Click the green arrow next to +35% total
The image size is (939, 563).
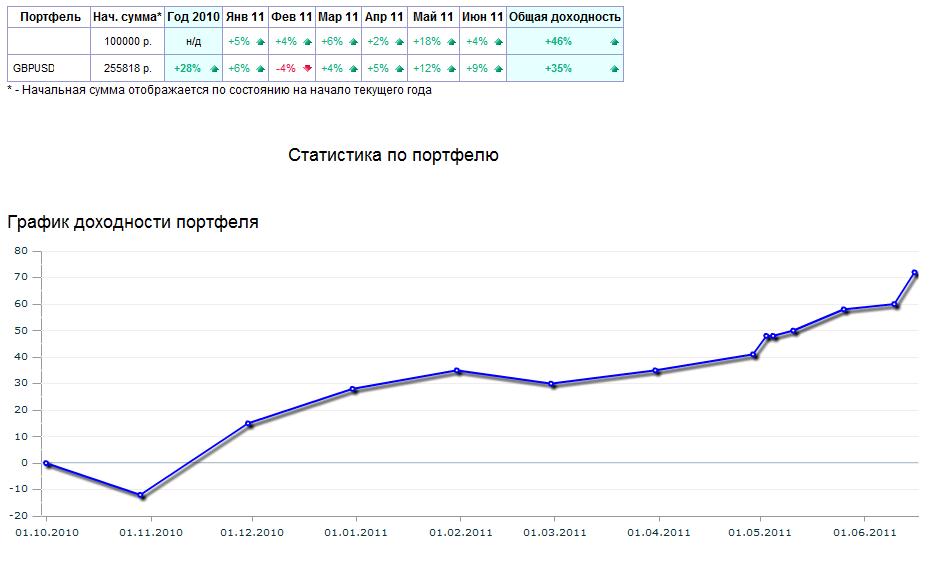click(614, 69)
